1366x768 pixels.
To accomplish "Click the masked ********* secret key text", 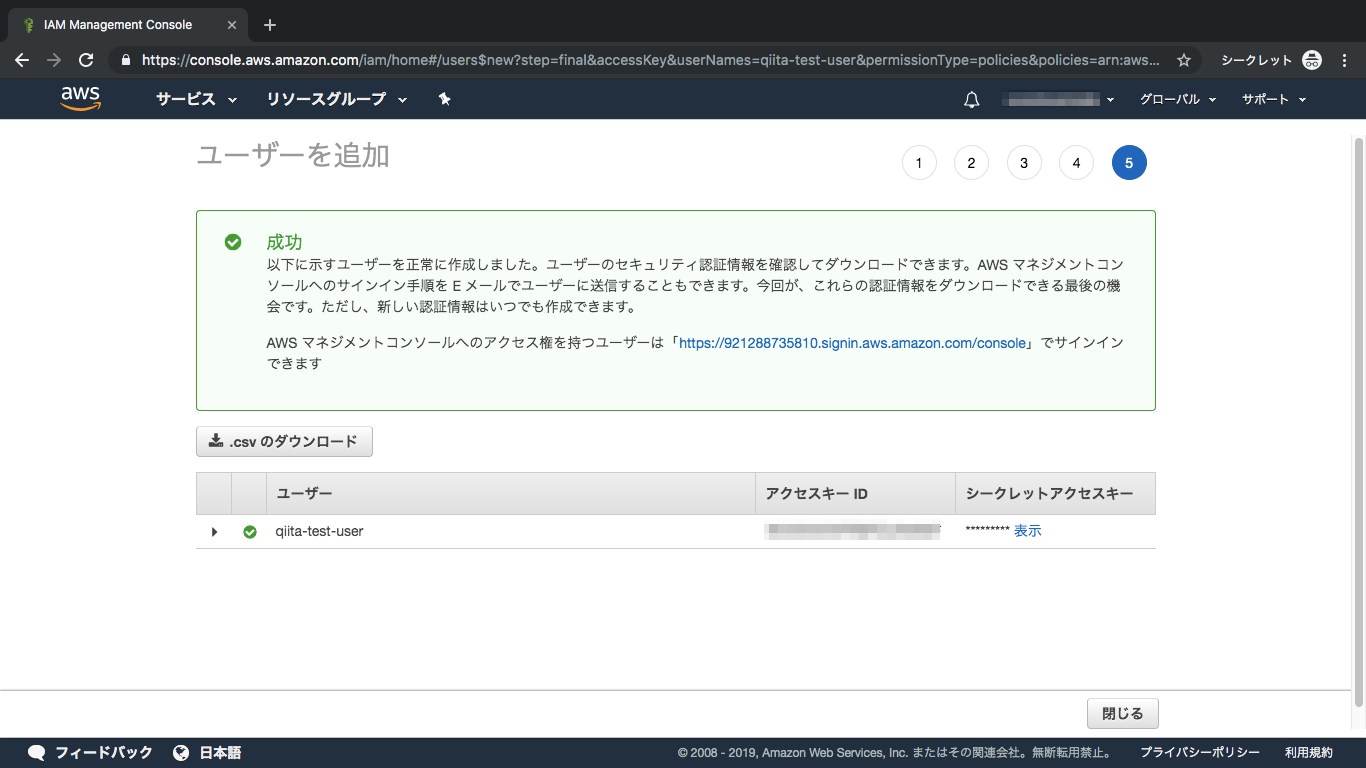I will [x=987, y=531].
